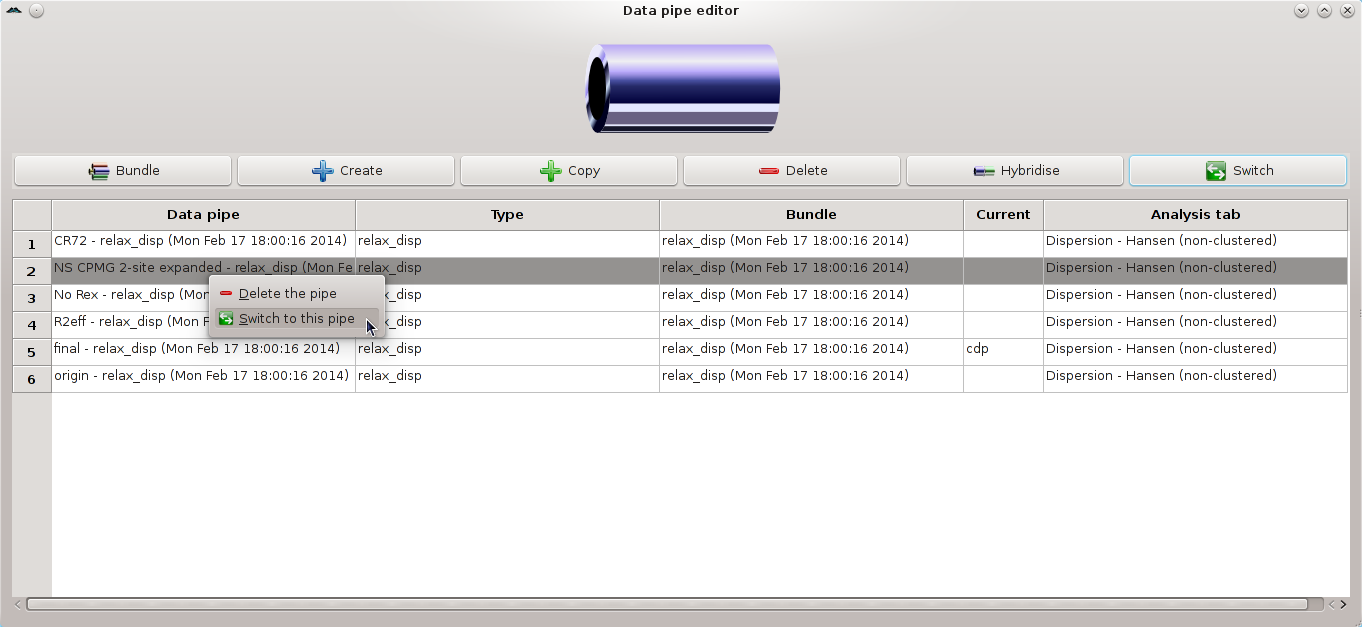Click the large data pipe image
This screenshot has height=627, width=1362.
coord(682,89)
